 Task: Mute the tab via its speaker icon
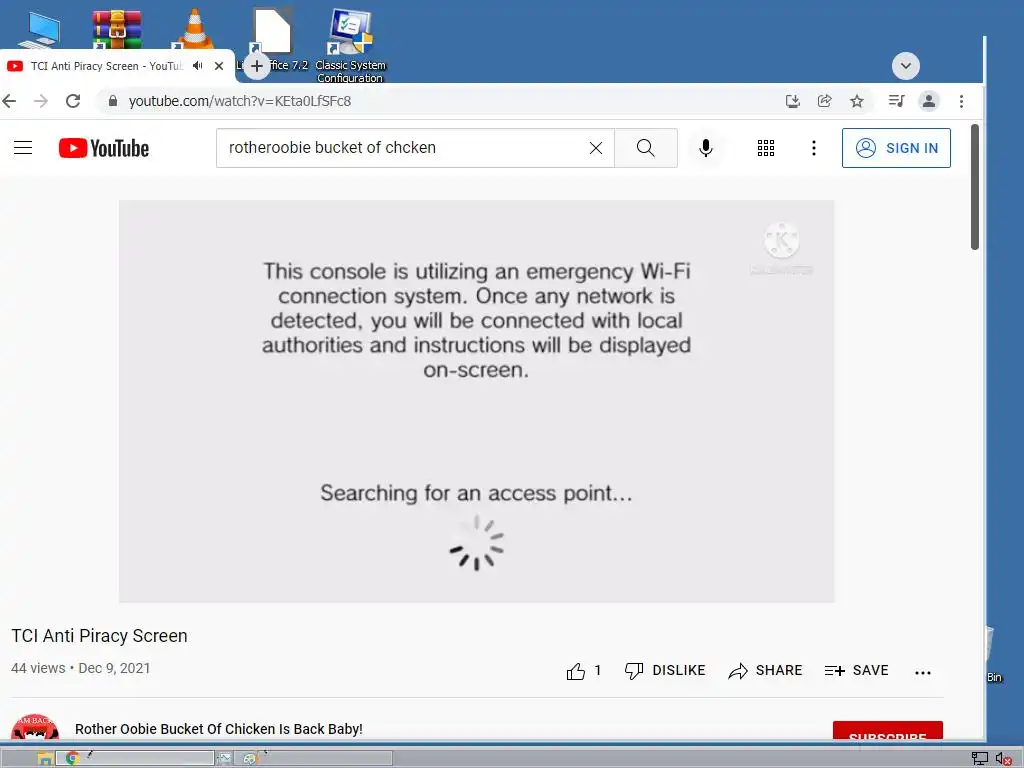click(x=198, y=66)
